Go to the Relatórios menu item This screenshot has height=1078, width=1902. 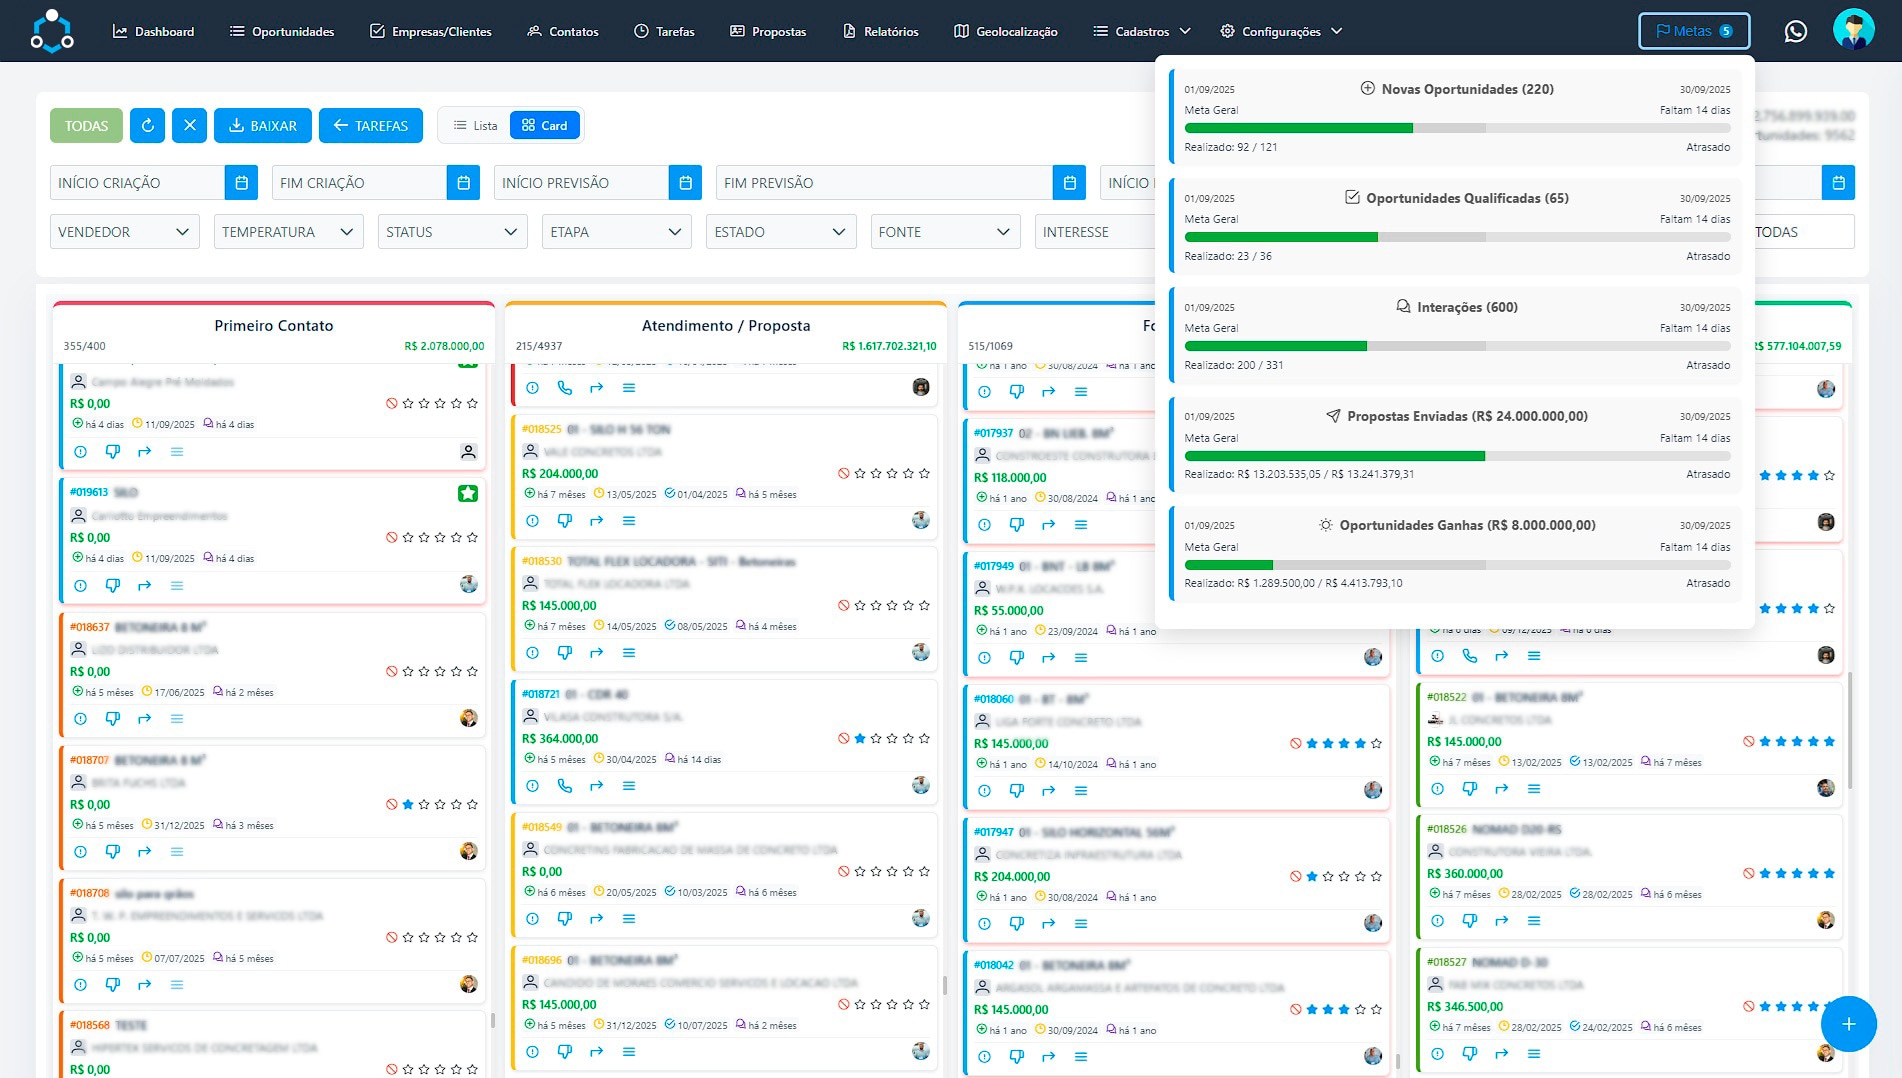pyautogui.click(x=880, y=32)
